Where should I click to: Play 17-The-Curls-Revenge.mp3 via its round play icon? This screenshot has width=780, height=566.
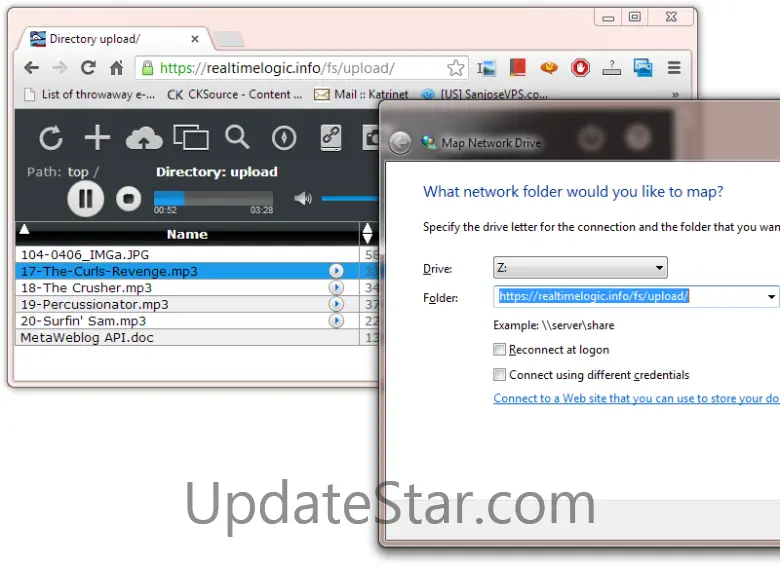(336, 271)
